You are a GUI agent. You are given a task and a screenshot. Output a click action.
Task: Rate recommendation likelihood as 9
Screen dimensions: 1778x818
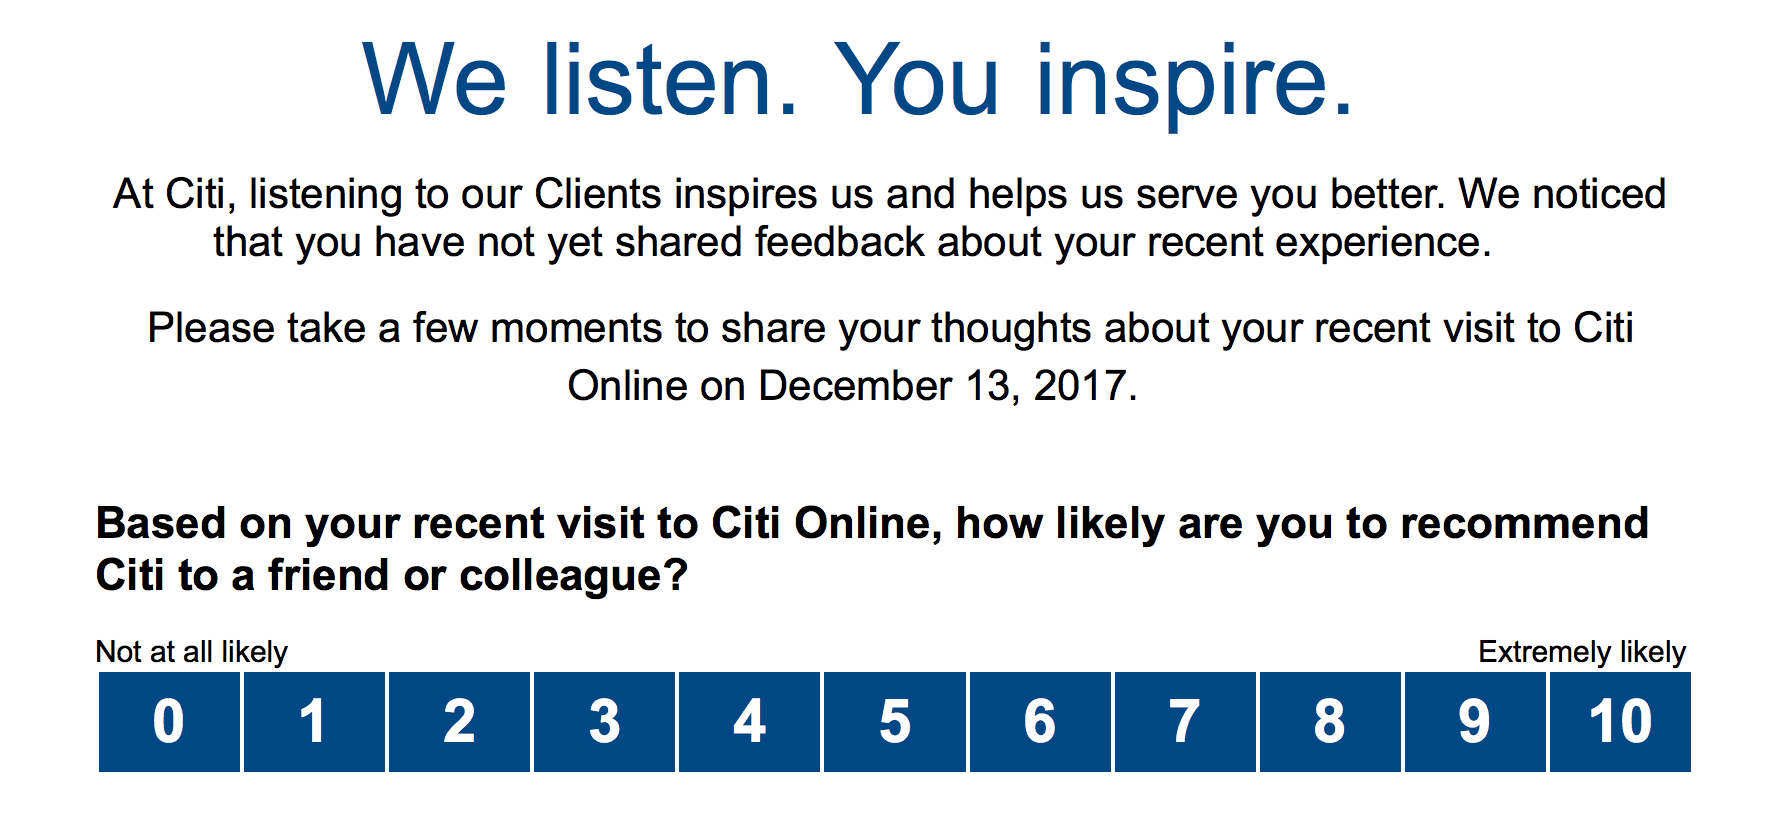(x=1475, y=722)
